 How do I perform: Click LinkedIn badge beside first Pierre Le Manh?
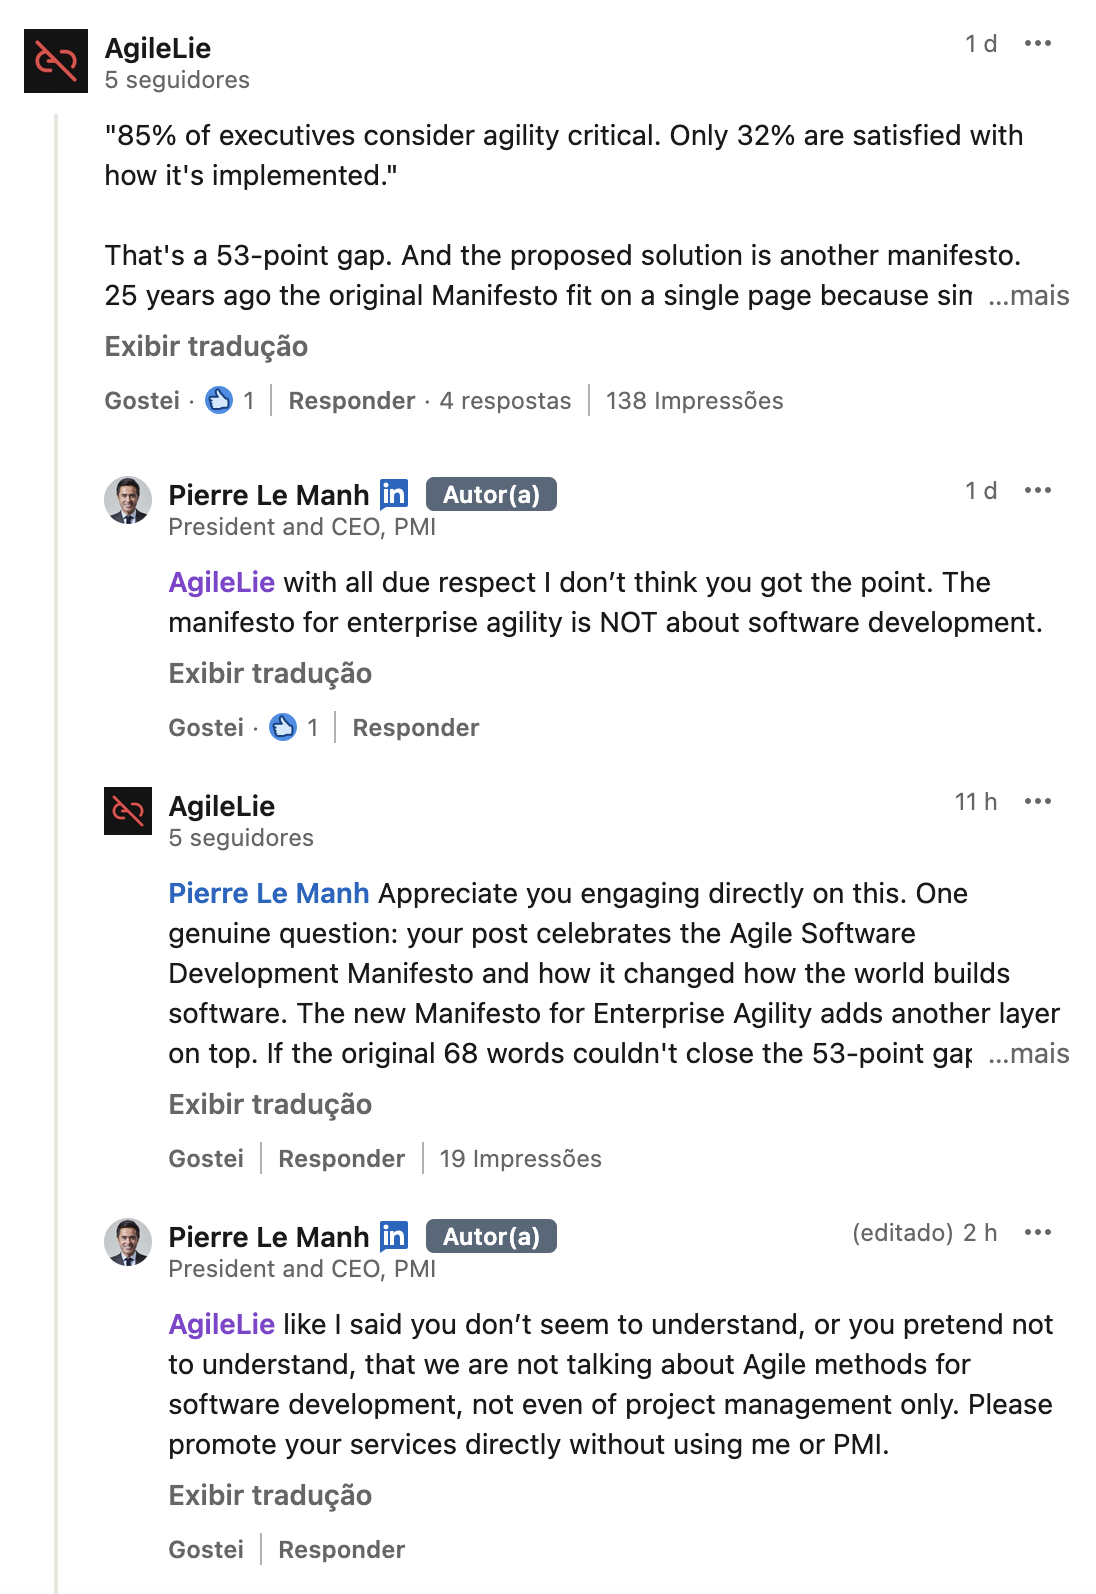tap(395, 494)
